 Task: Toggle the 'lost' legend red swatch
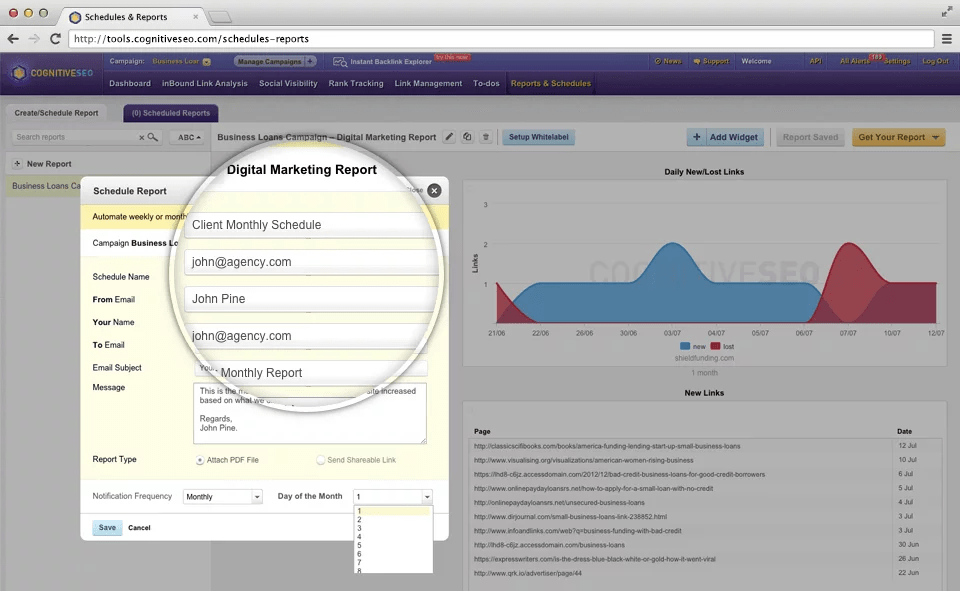(715, 346)
